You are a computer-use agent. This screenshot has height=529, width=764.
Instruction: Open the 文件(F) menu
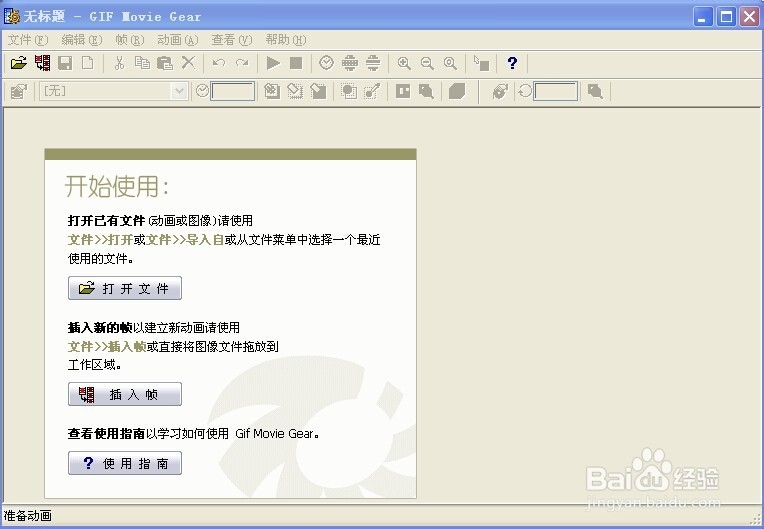28,39
